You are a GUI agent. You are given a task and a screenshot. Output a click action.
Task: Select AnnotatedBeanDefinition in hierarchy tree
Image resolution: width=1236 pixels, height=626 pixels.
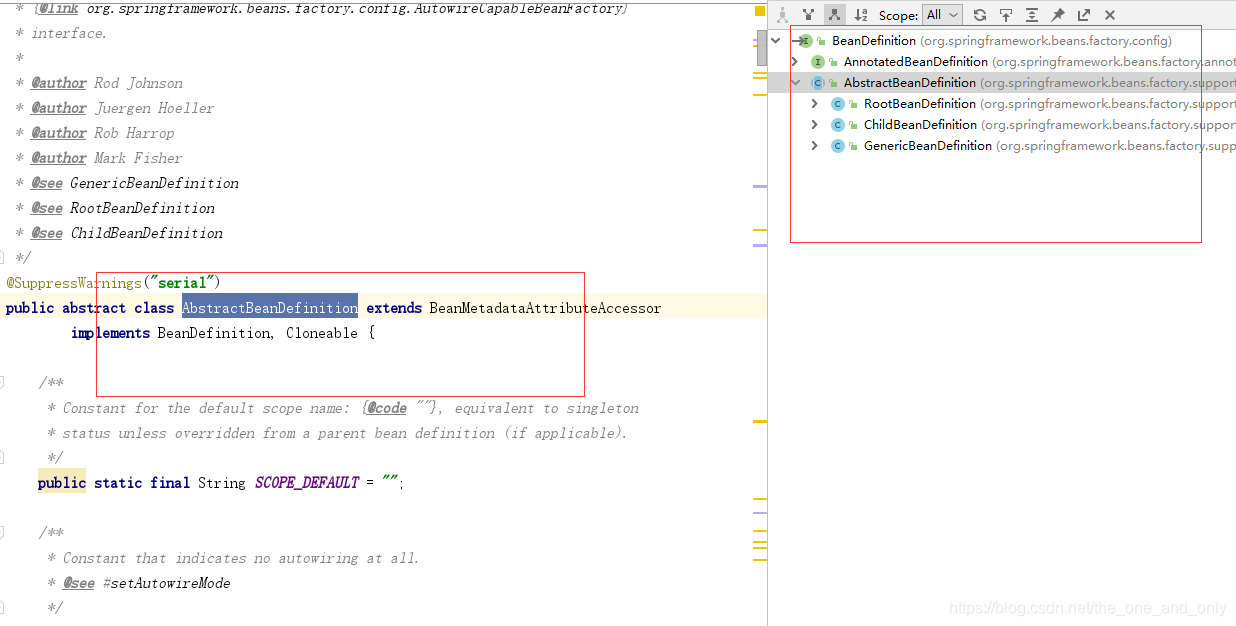coord(1002,62)
